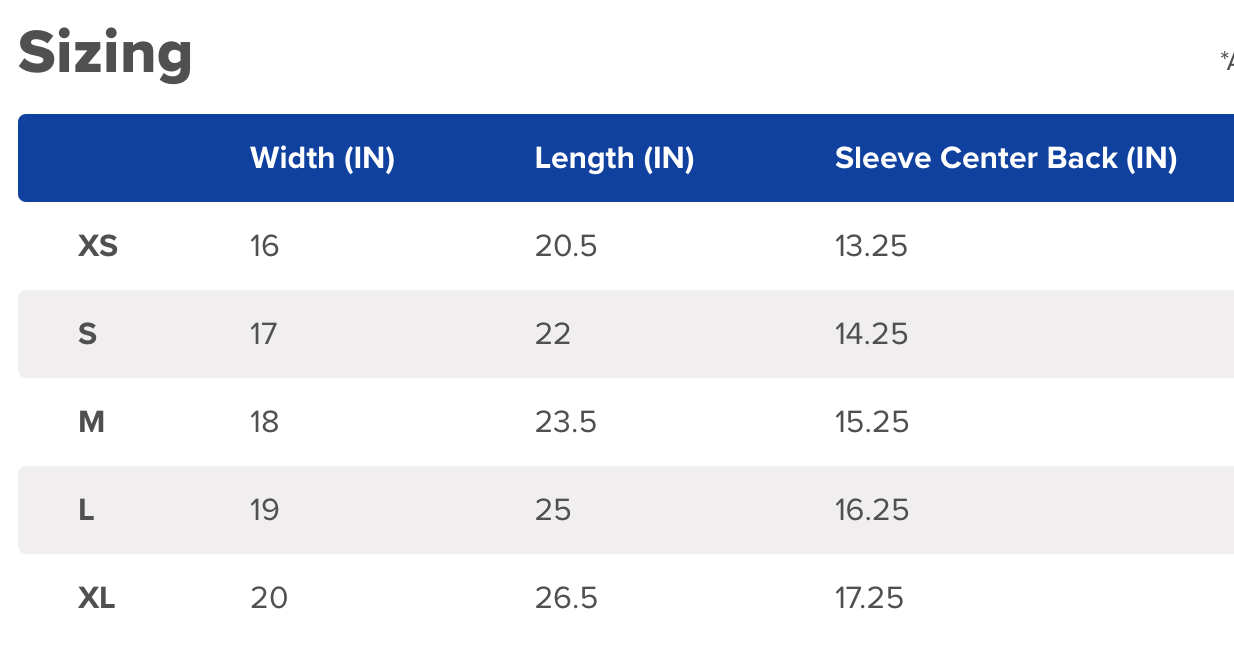The height and width of the screenshot is (648, 1234).
Task: Click the M length value 23.5
Action: pos(566,422)
